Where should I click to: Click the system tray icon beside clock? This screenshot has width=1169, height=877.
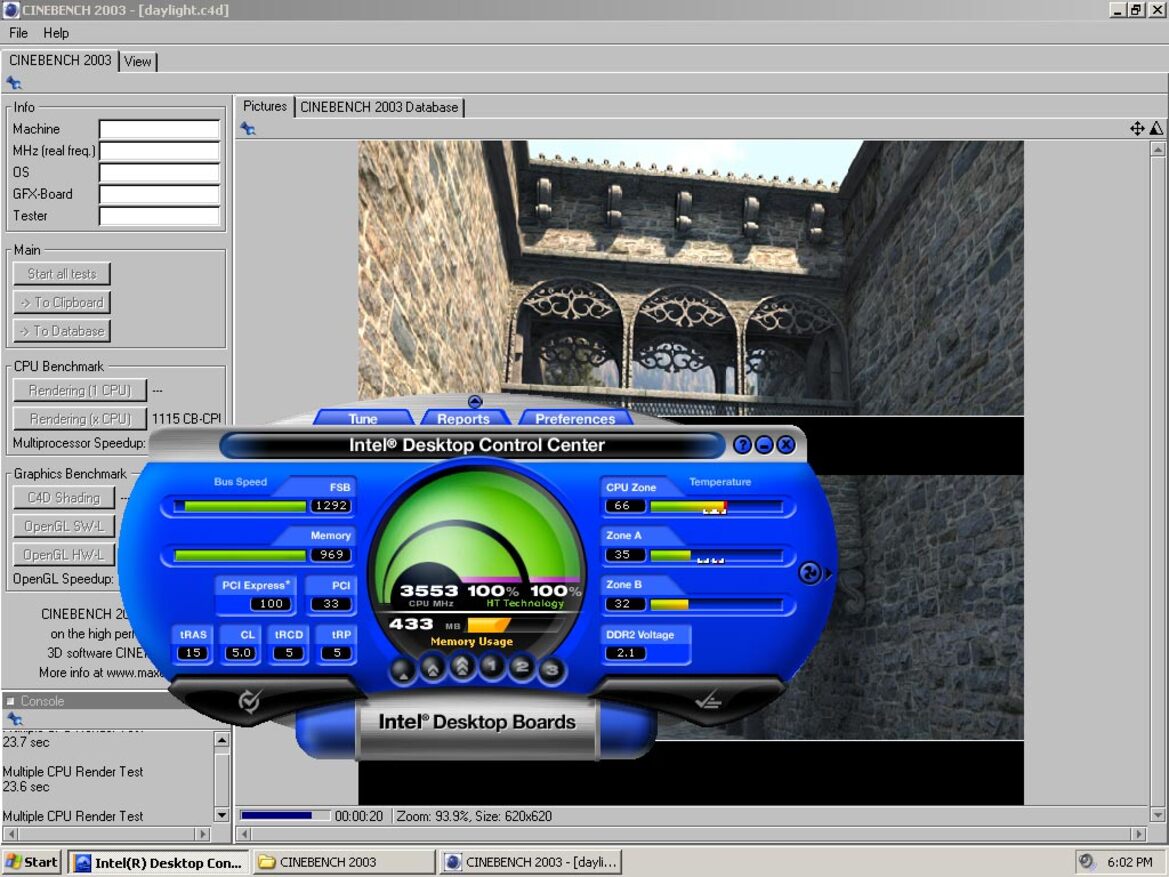[x=1086, y=861]
